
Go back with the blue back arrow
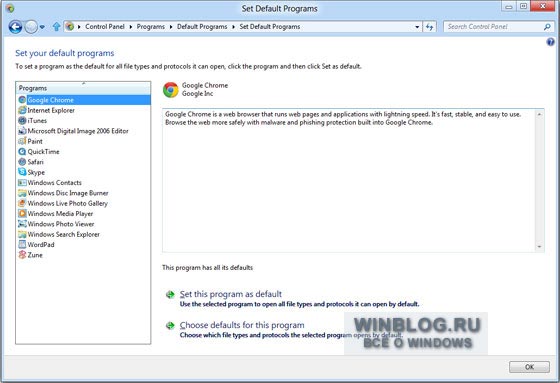(15, 27)
